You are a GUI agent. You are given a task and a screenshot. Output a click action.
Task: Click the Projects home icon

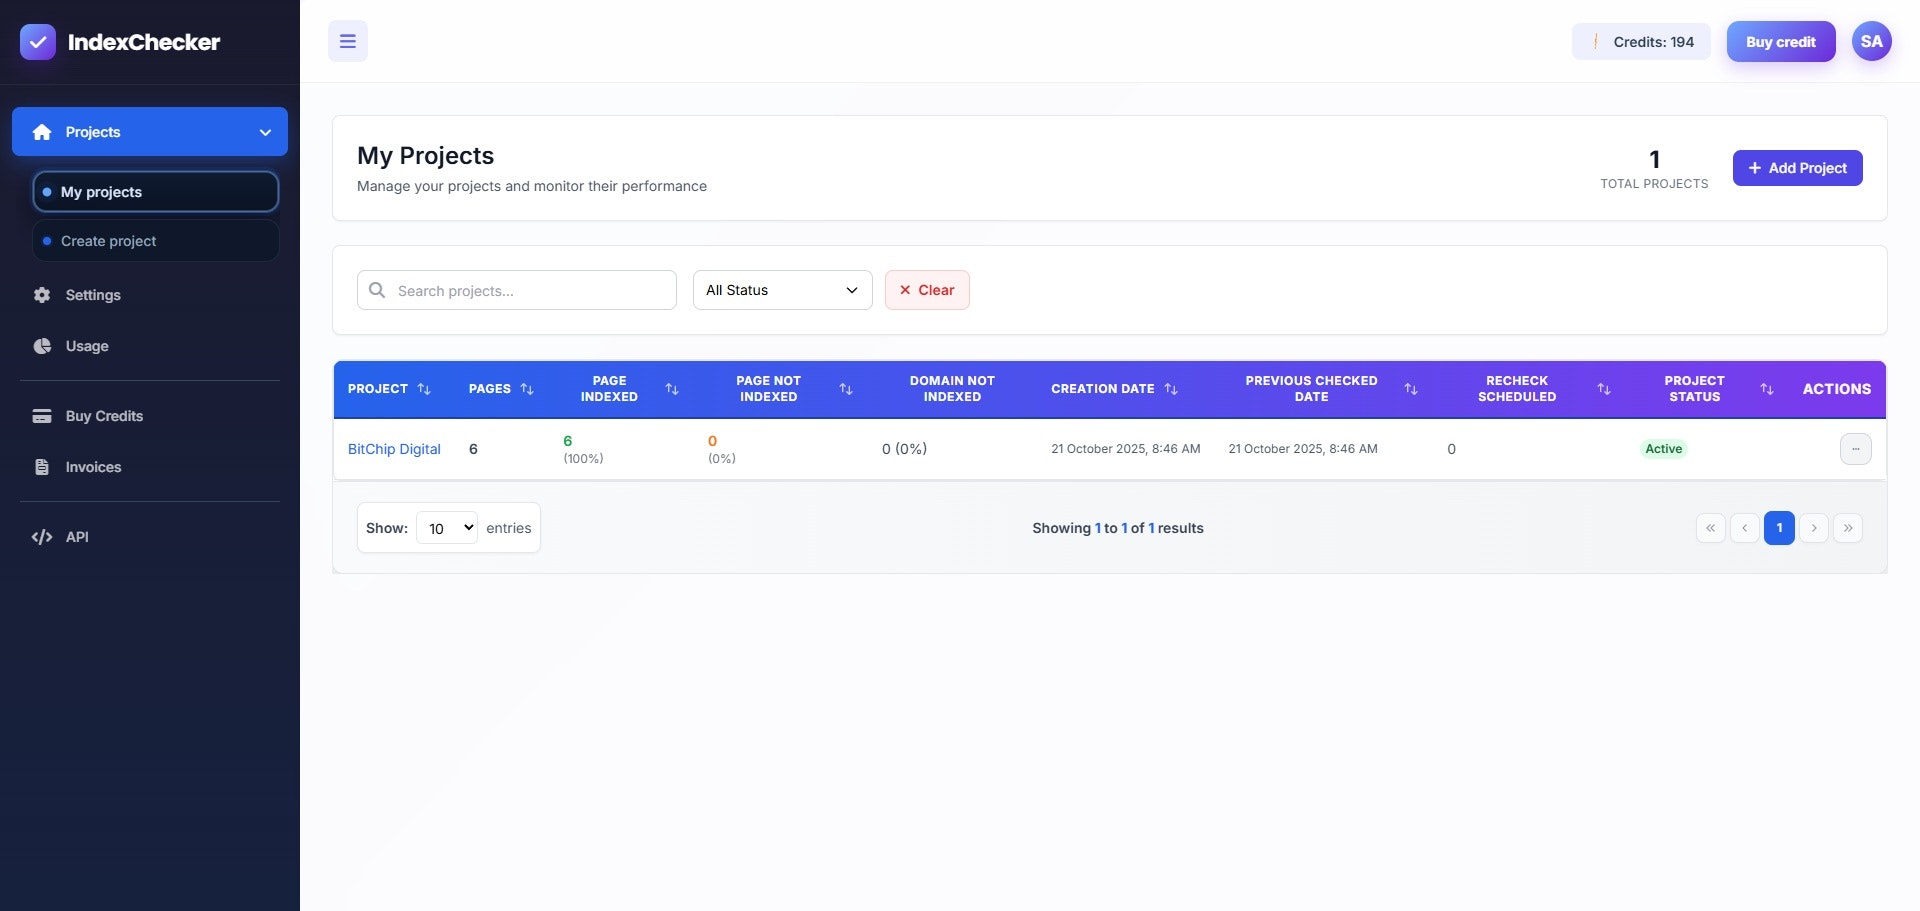[x=42, y=131]
